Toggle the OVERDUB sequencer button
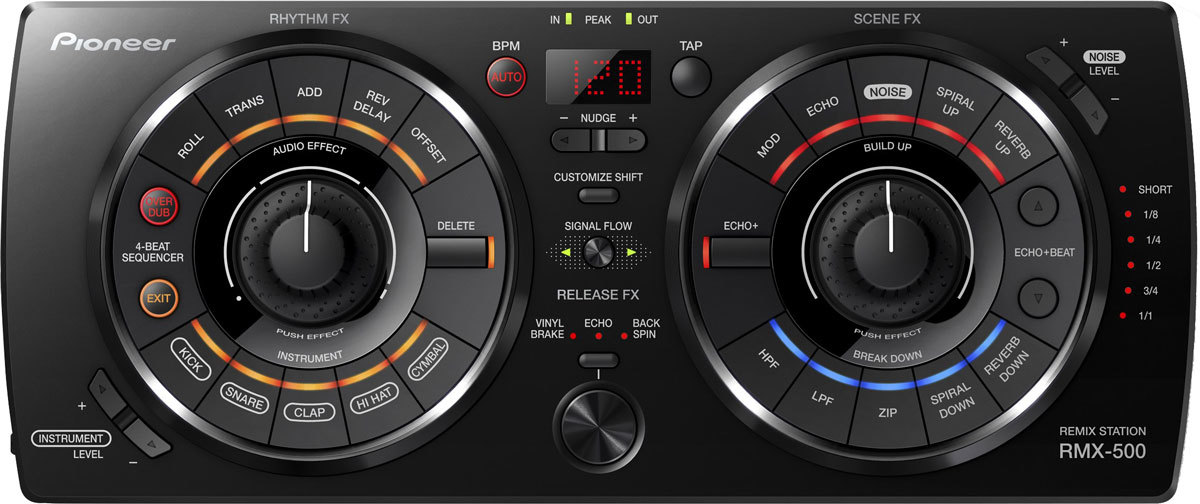The height and width of the screenshot is (504, 1200). coord(158,206)
